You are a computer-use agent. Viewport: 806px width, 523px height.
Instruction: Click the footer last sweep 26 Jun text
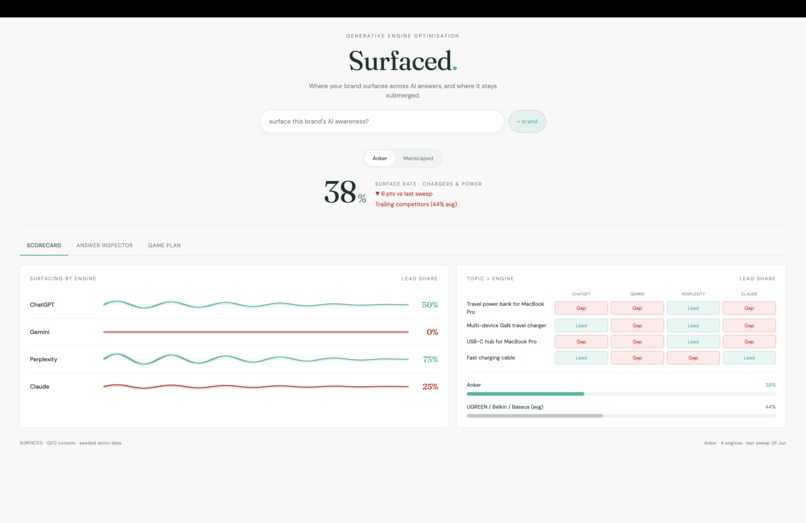745,443
